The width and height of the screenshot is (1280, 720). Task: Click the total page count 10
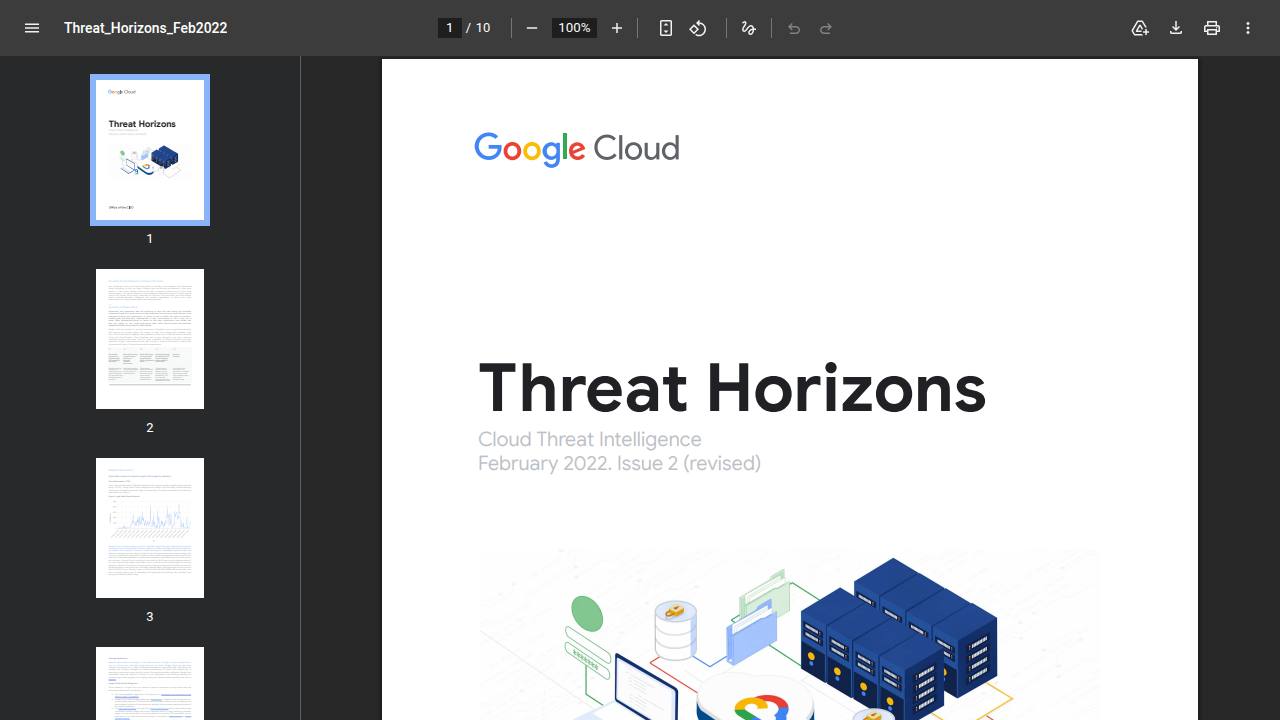coord(483,28)
